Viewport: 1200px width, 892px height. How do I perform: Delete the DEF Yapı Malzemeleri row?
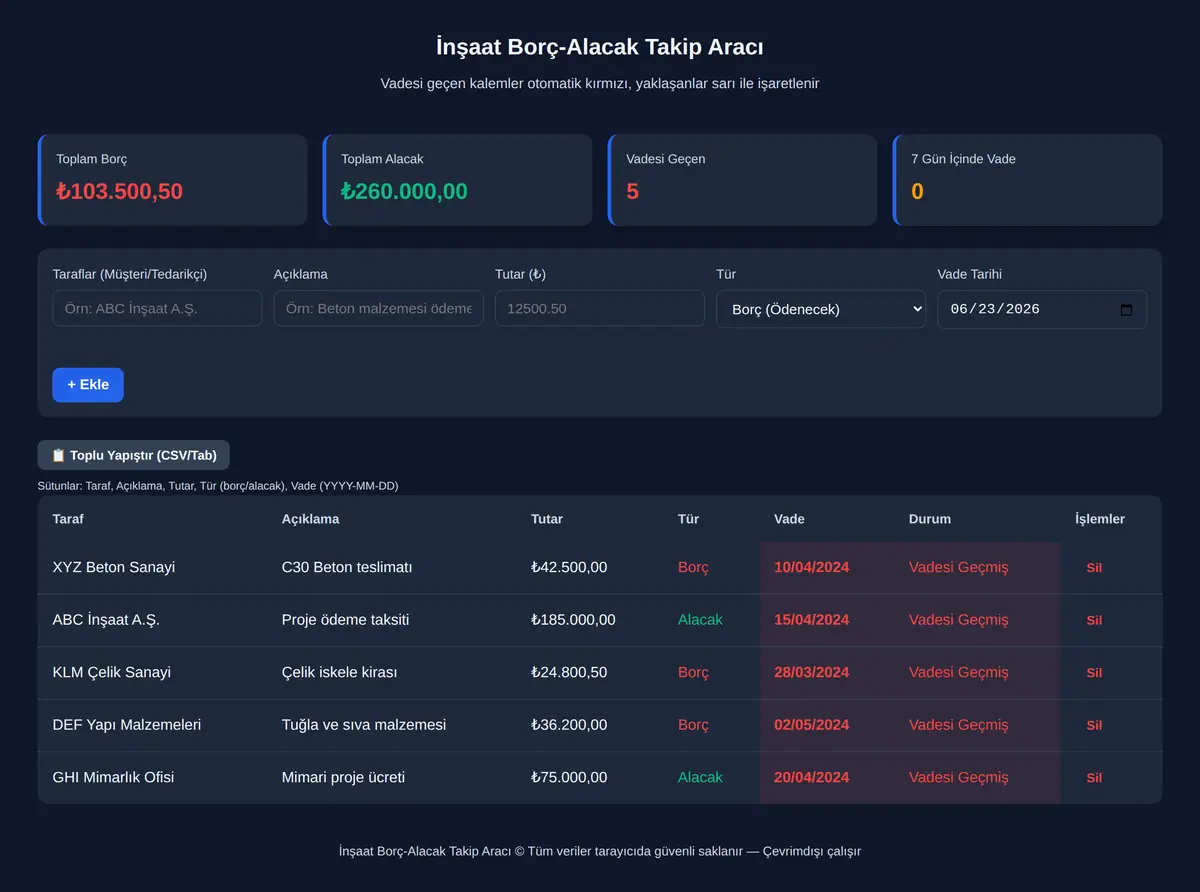[1094, 725]
